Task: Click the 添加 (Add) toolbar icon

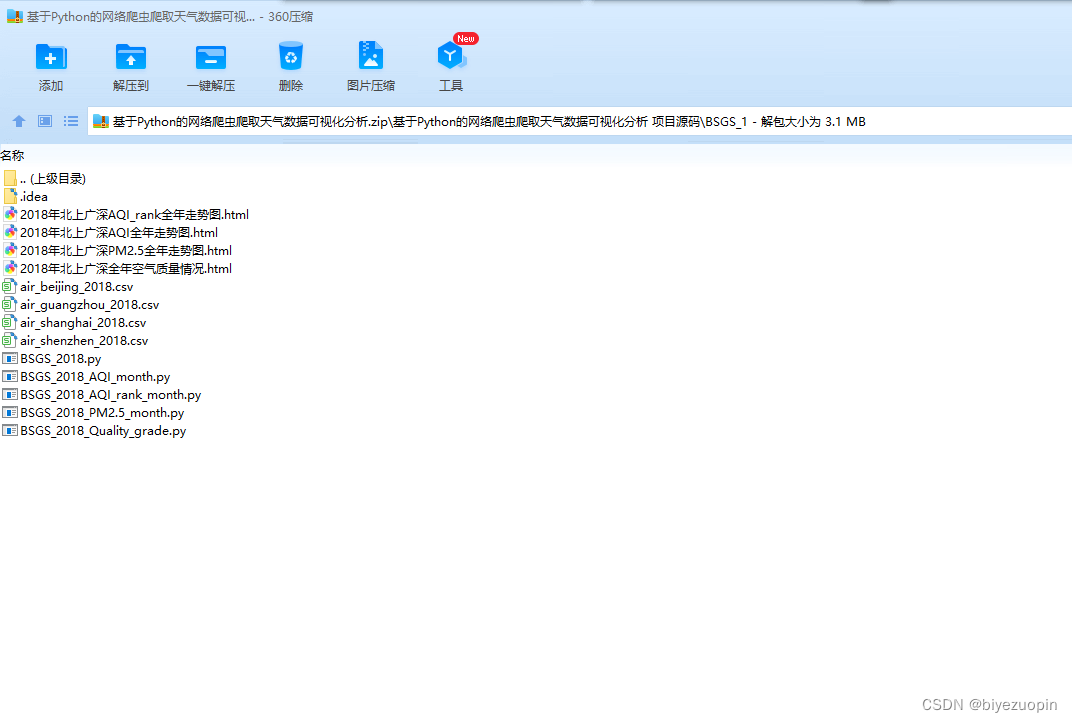Action: click(x=51, y=57)
